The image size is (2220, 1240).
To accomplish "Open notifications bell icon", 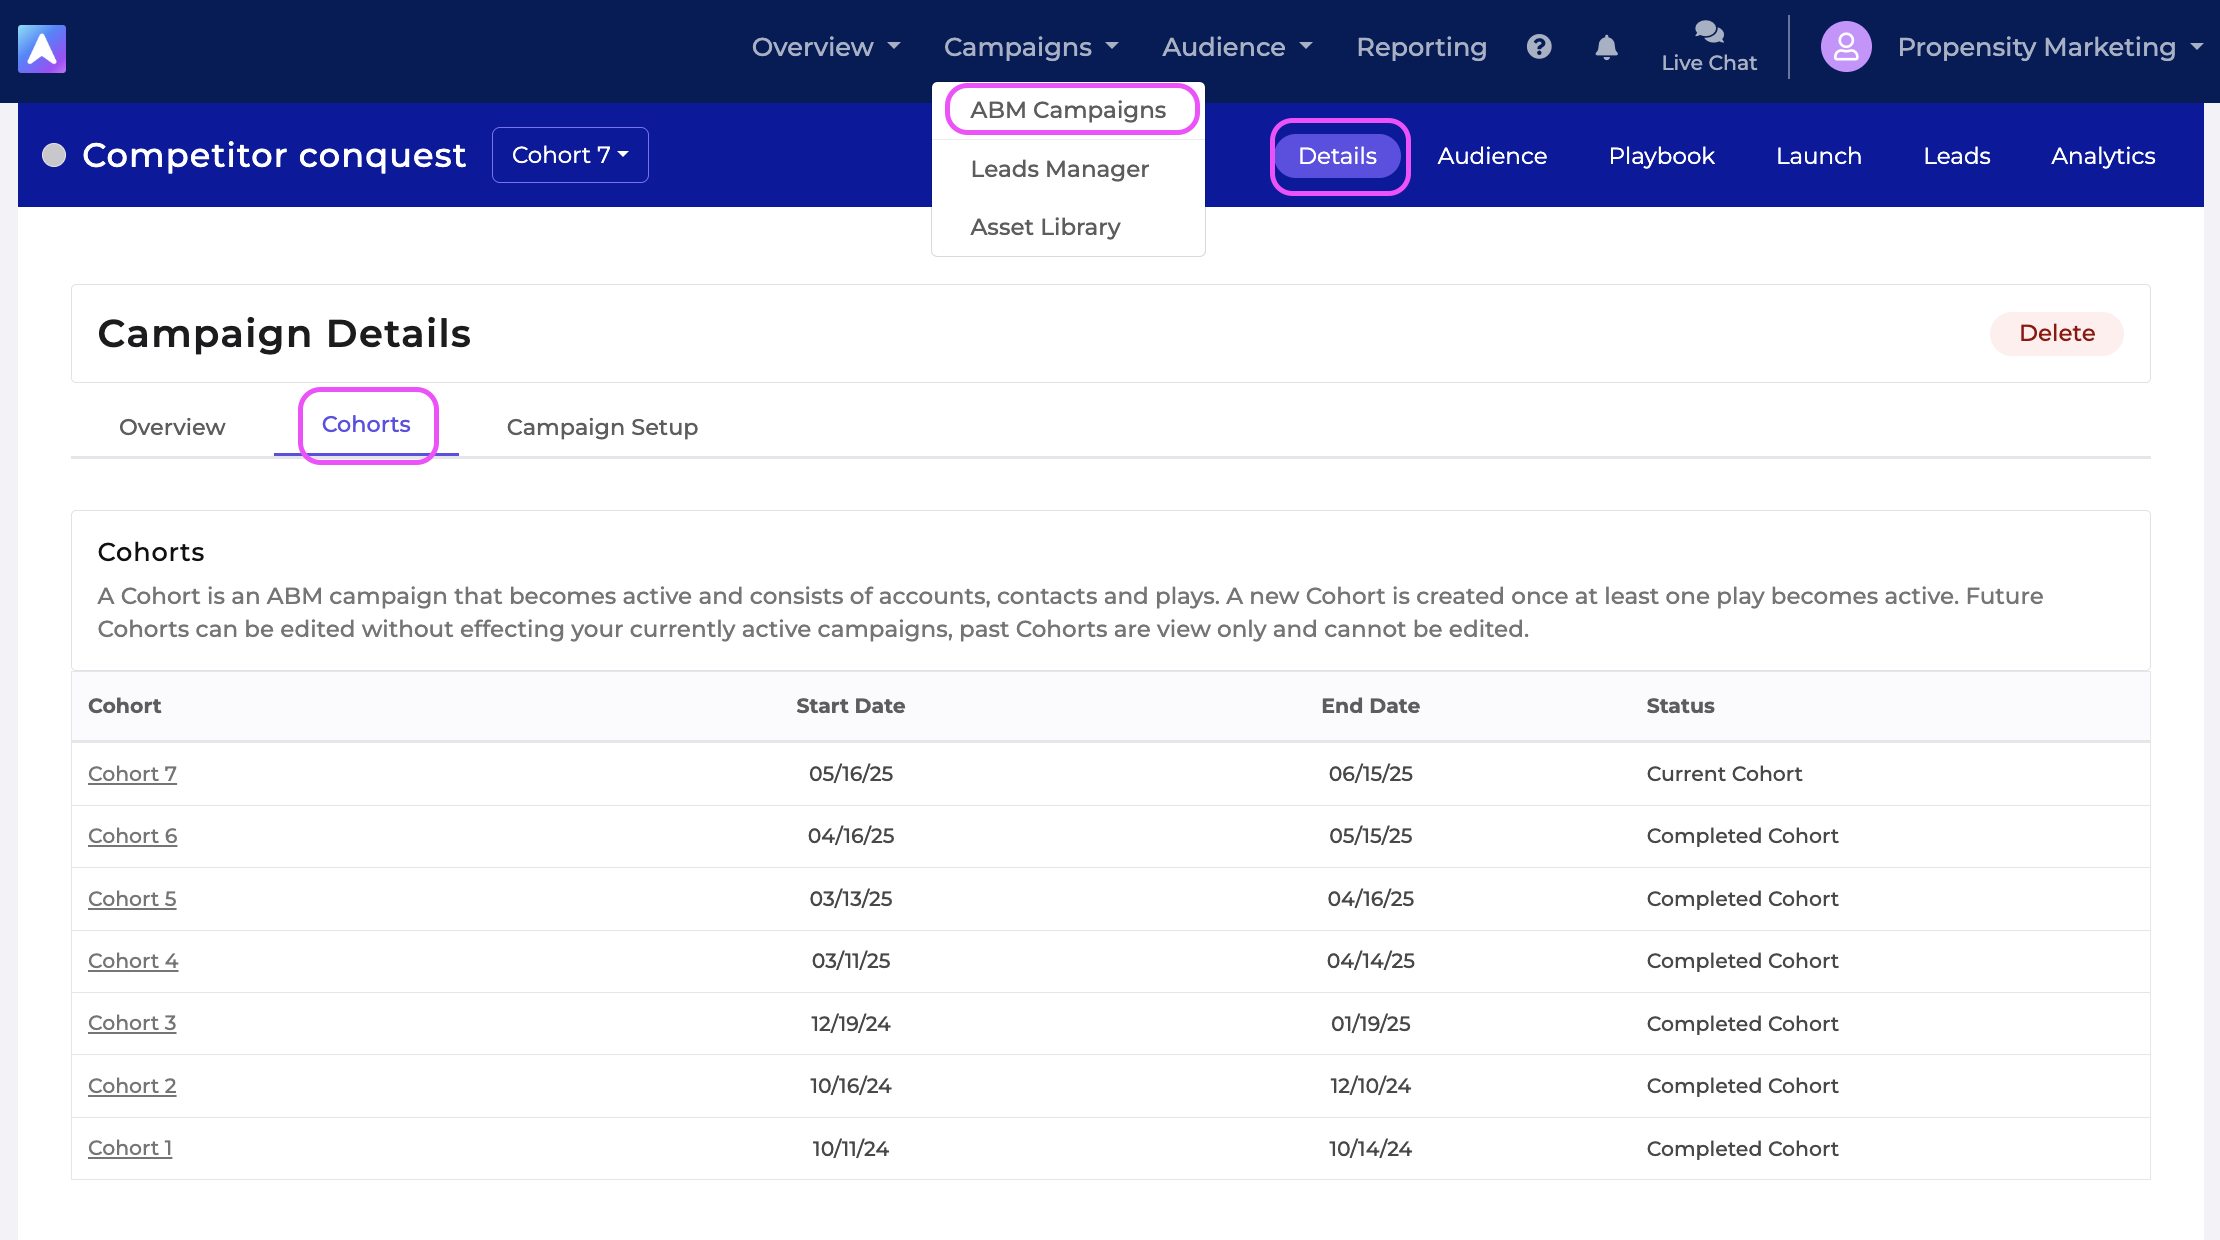I will point(1606,47).
